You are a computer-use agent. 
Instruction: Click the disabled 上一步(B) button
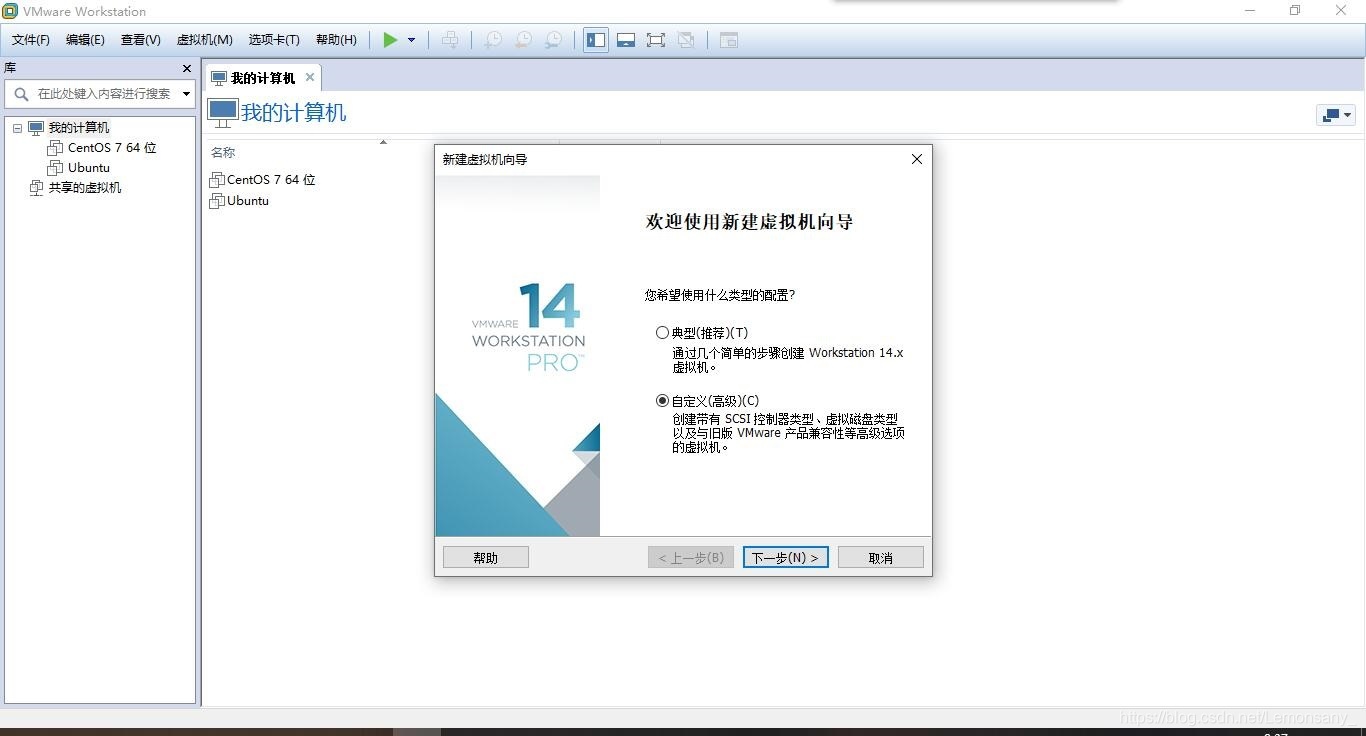coord(691,557)
